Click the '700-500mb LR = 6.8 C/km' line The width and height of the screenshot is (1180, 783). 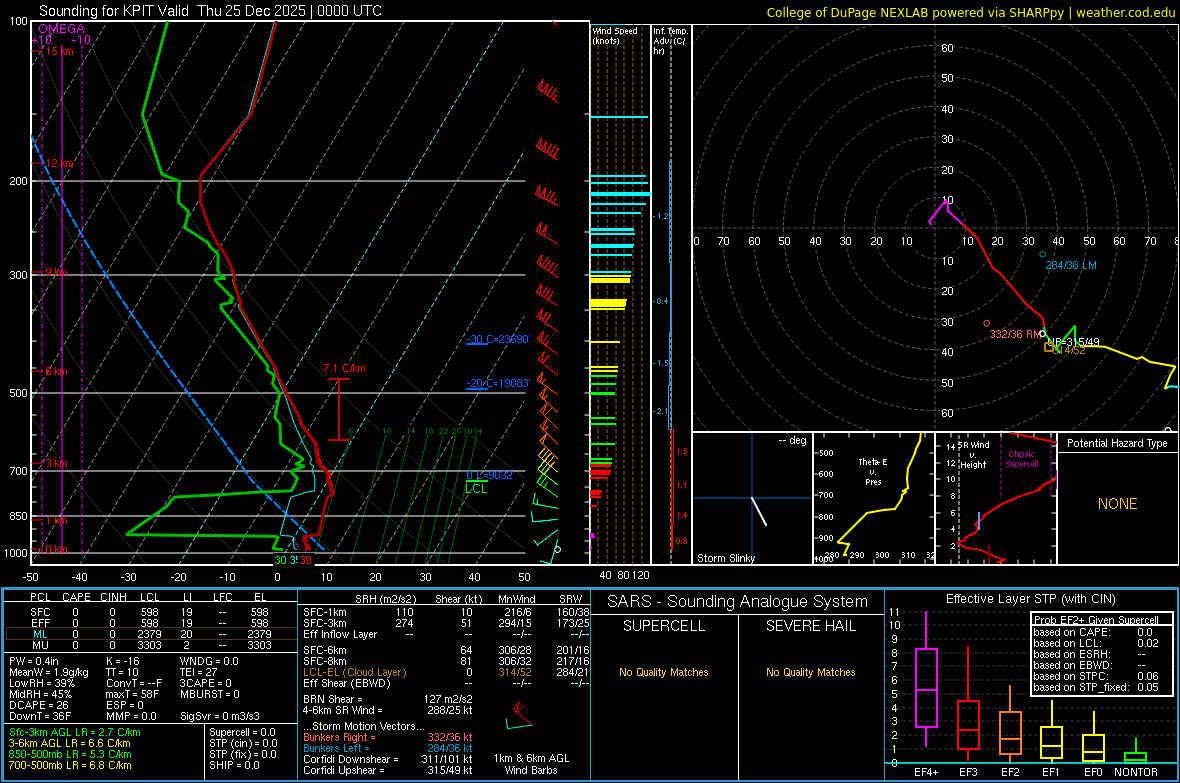coord(70,765)
